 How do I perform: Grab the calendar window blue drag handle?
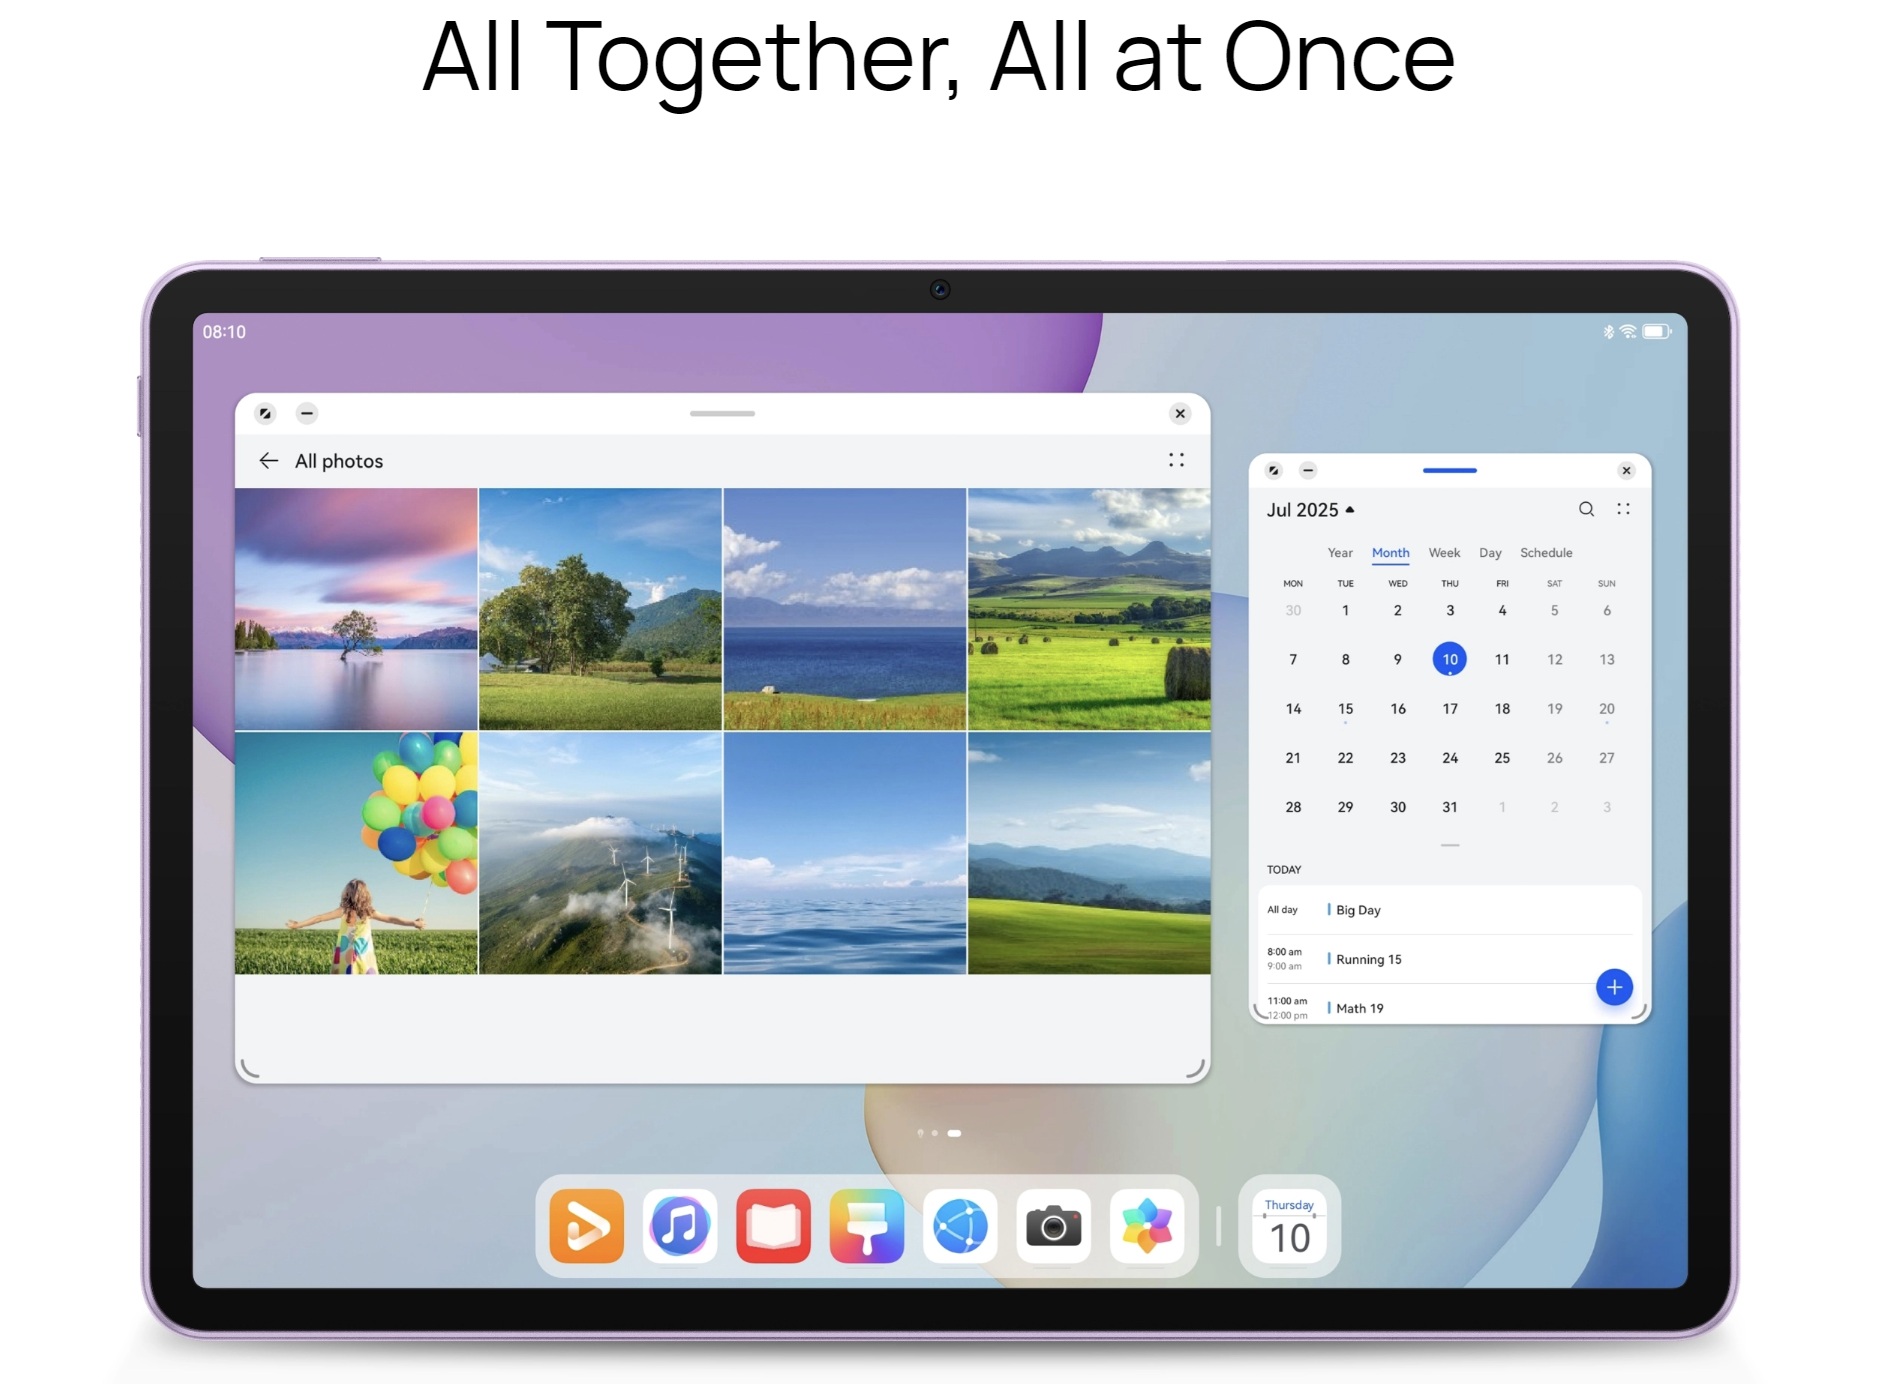1450,470
